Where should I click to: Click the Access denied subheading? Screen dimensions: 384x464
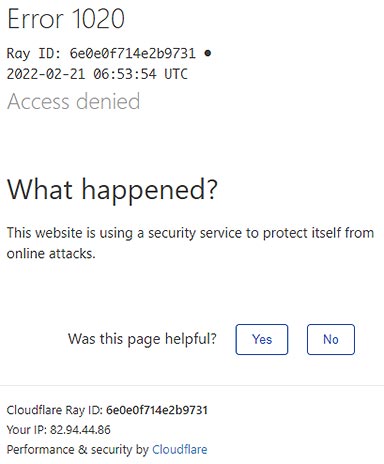pyautogui.click(x=74, y=101)
